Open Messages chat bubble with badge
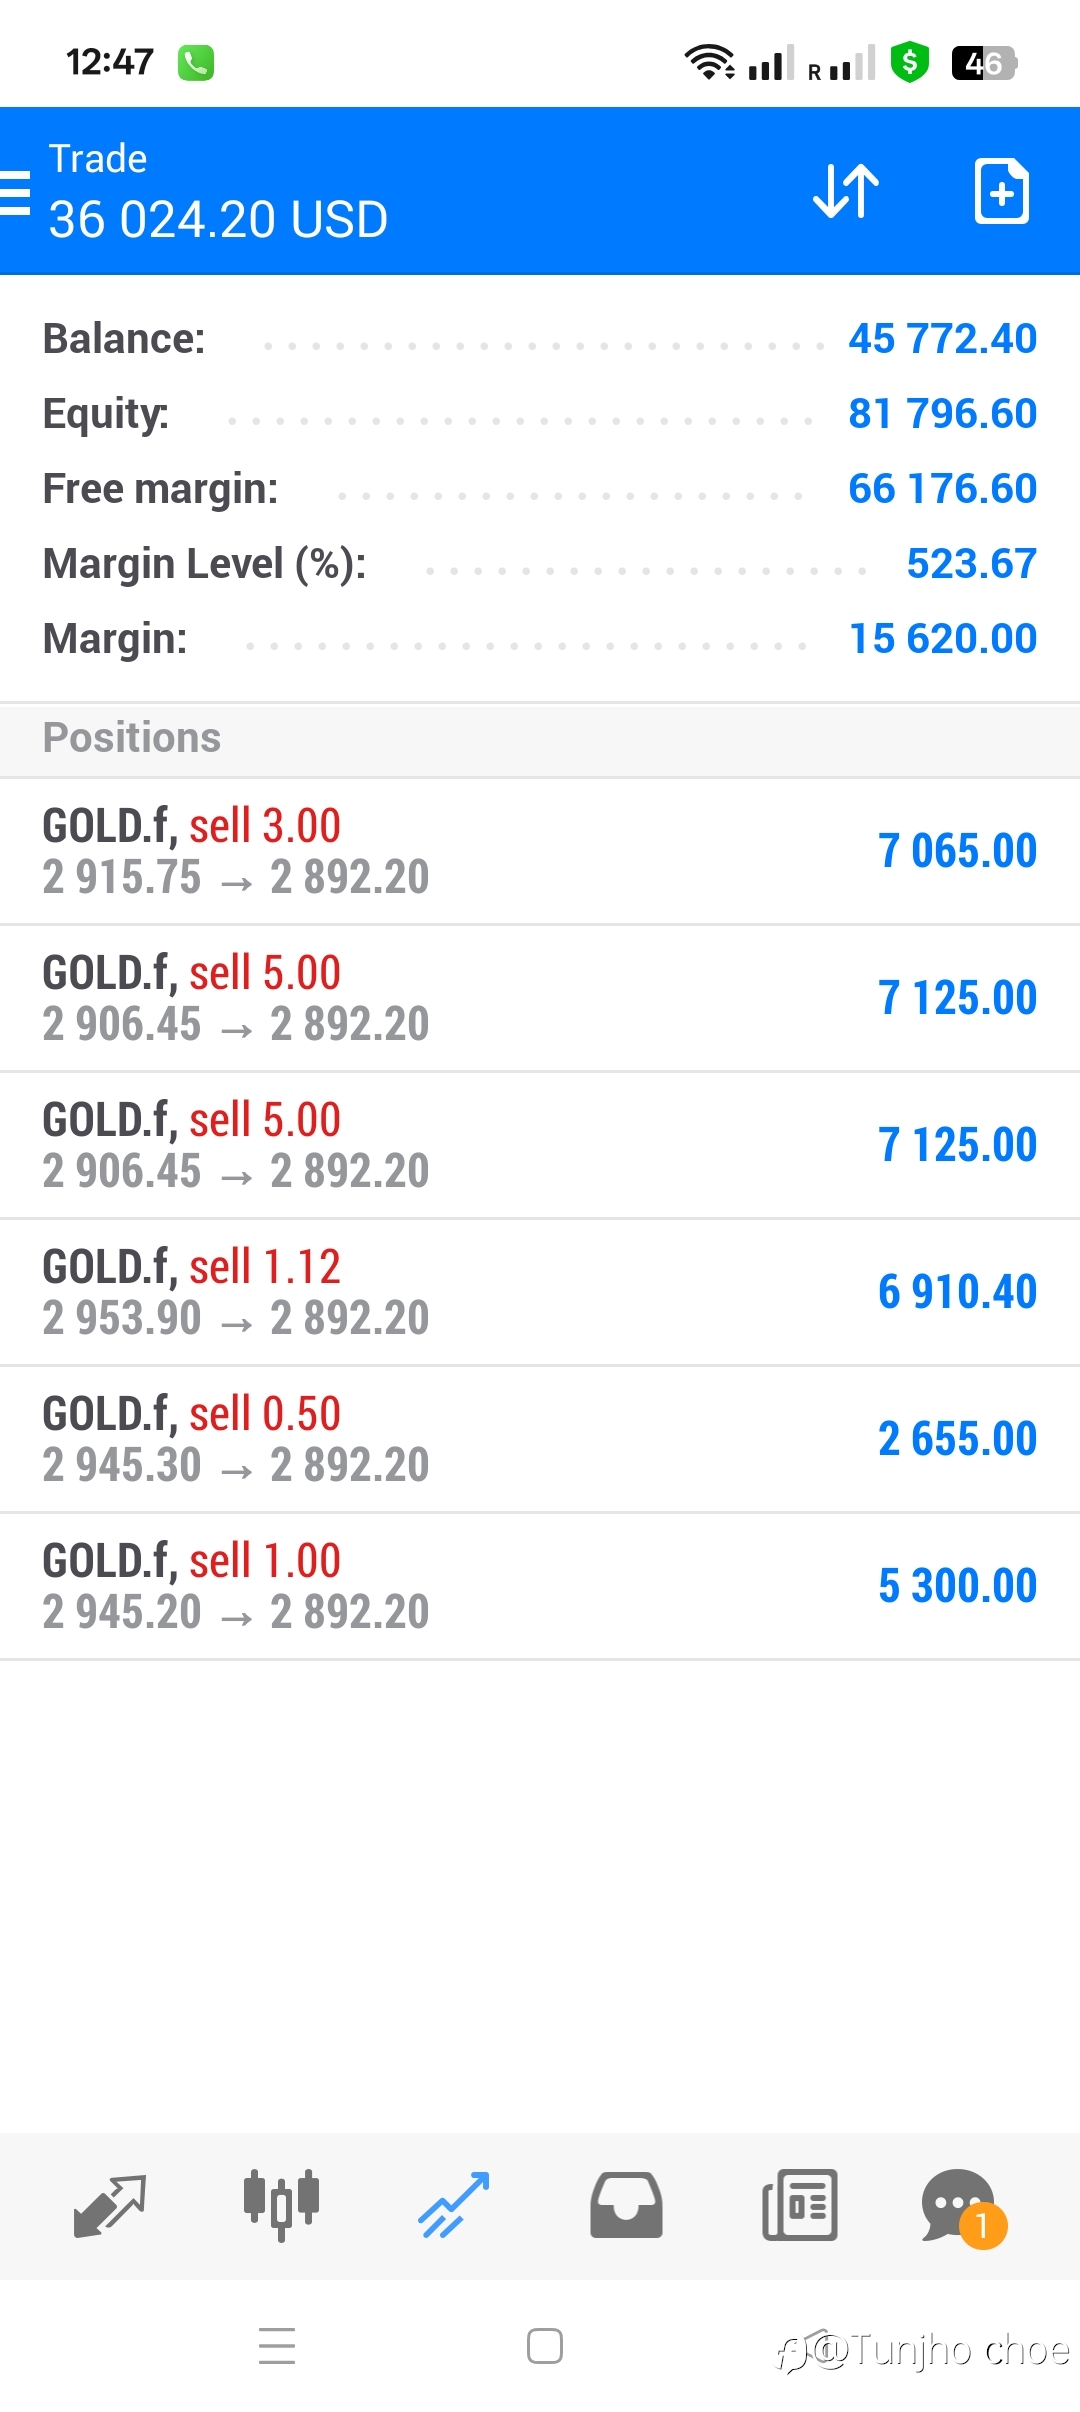Screen dimensions: 1080x2412 point(963,2208)
